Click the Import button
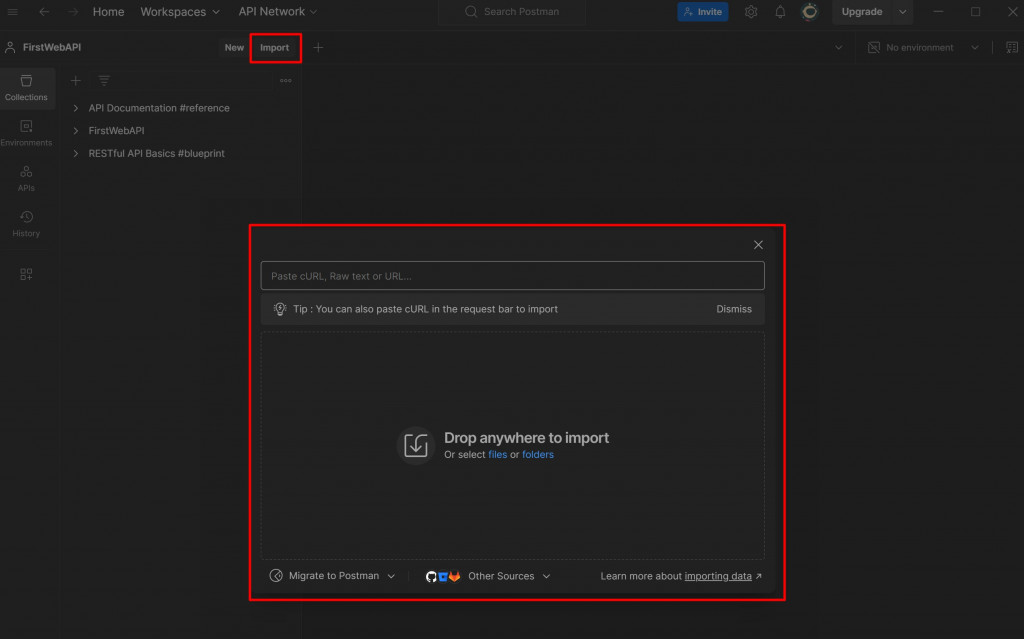This screenshot has width=1024, height=639. (x=274, y=48)
